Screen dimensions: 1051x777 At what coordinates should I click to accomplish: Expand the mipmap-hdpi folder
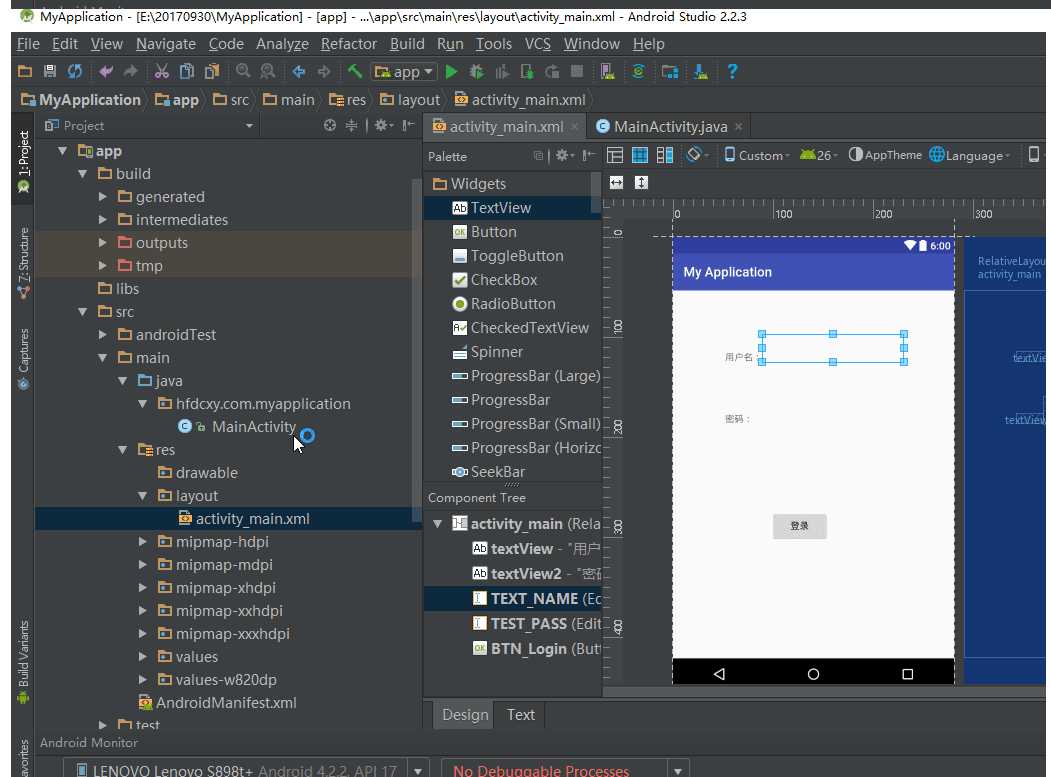tap(143, 541)
